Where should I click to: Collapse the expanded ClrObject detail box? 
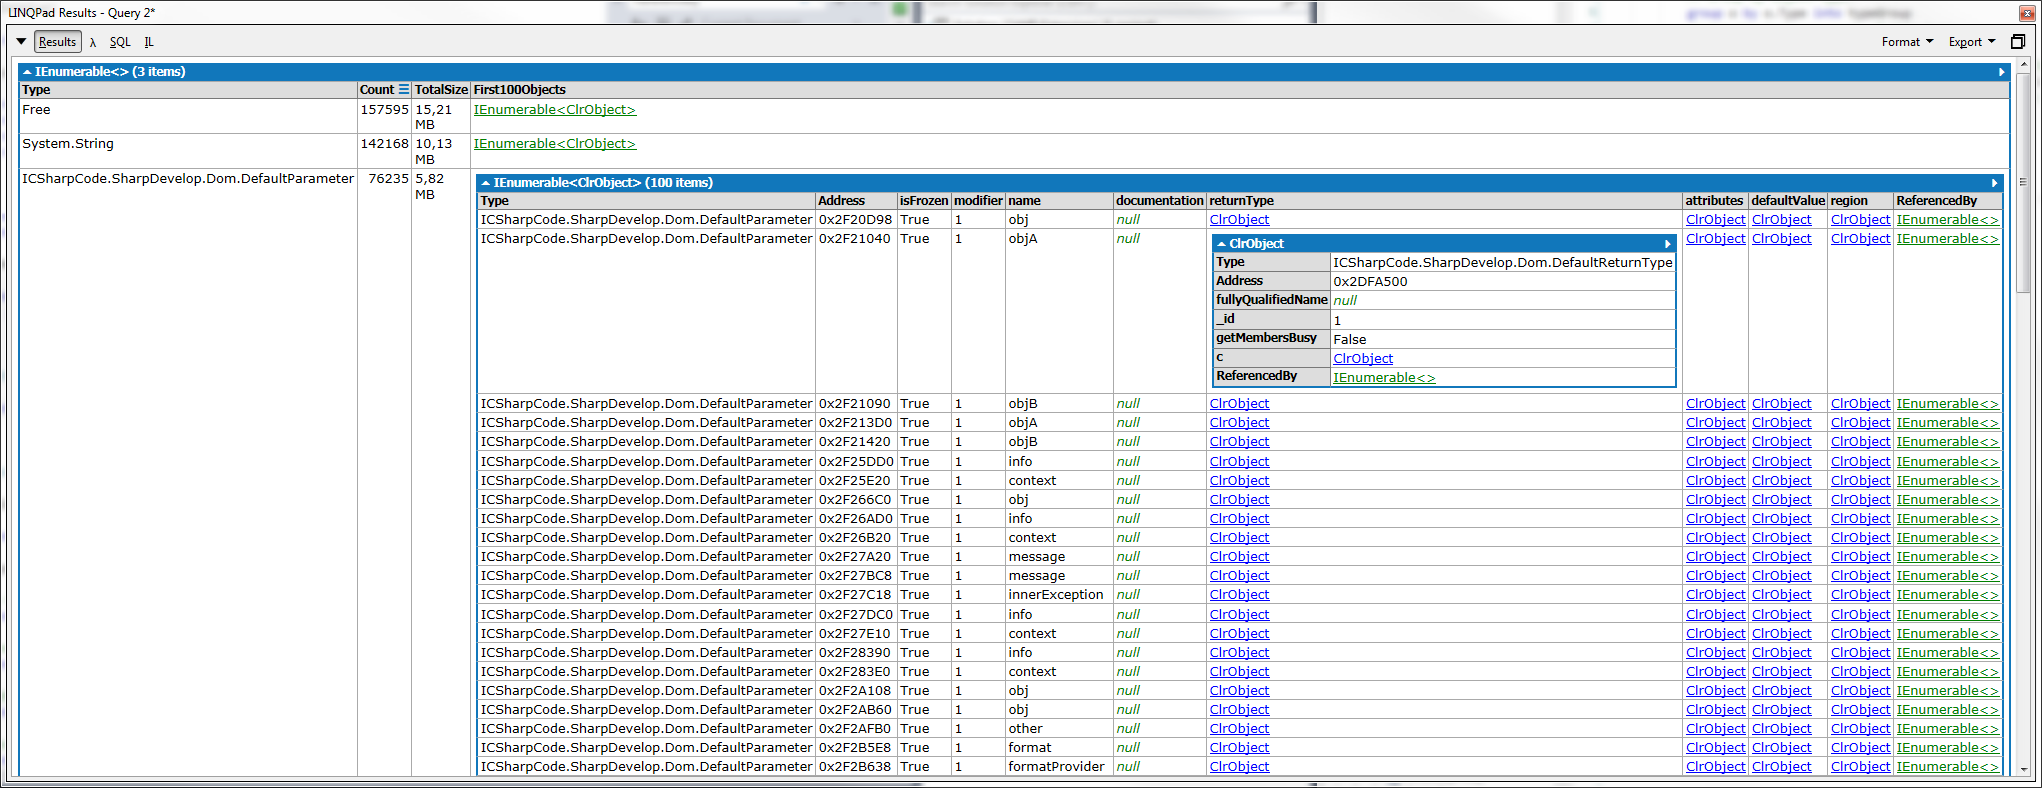tap(1221, 244)
